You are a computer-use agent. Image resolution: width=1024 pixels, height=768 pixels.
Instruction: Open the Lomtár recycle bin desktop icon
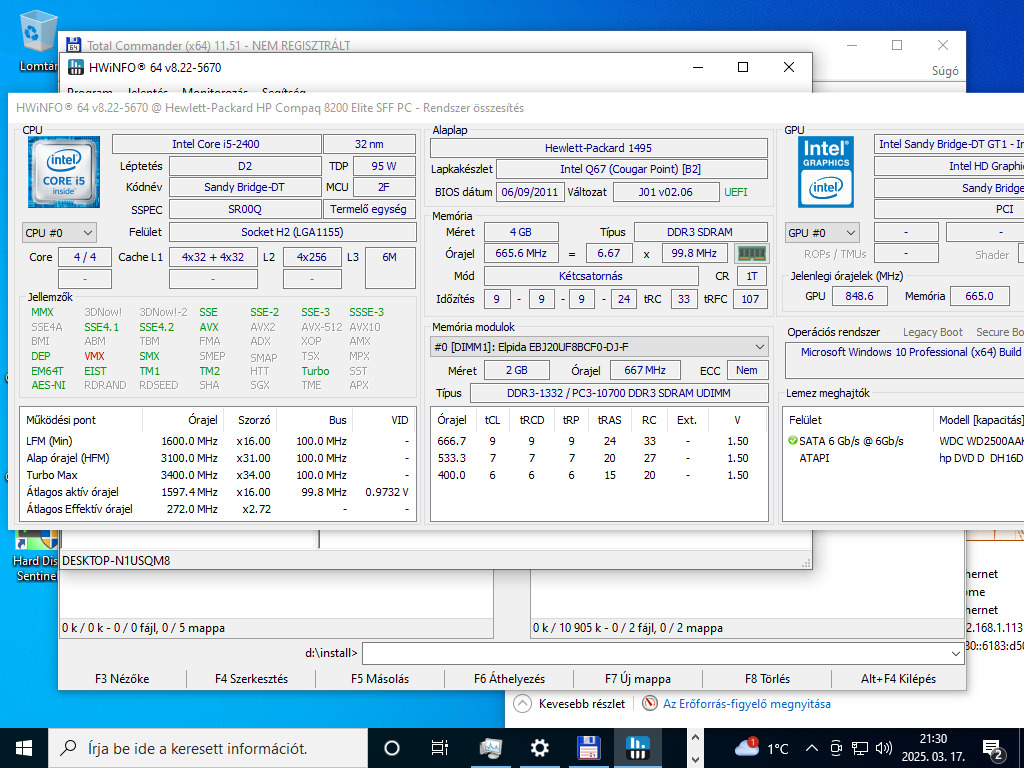[x=38, y=40]
